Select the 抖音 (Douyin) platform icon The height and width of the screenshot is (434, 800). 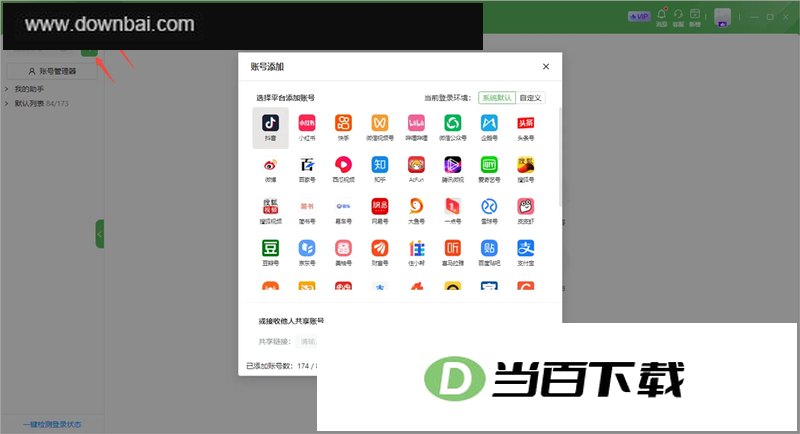click(270, 123)
